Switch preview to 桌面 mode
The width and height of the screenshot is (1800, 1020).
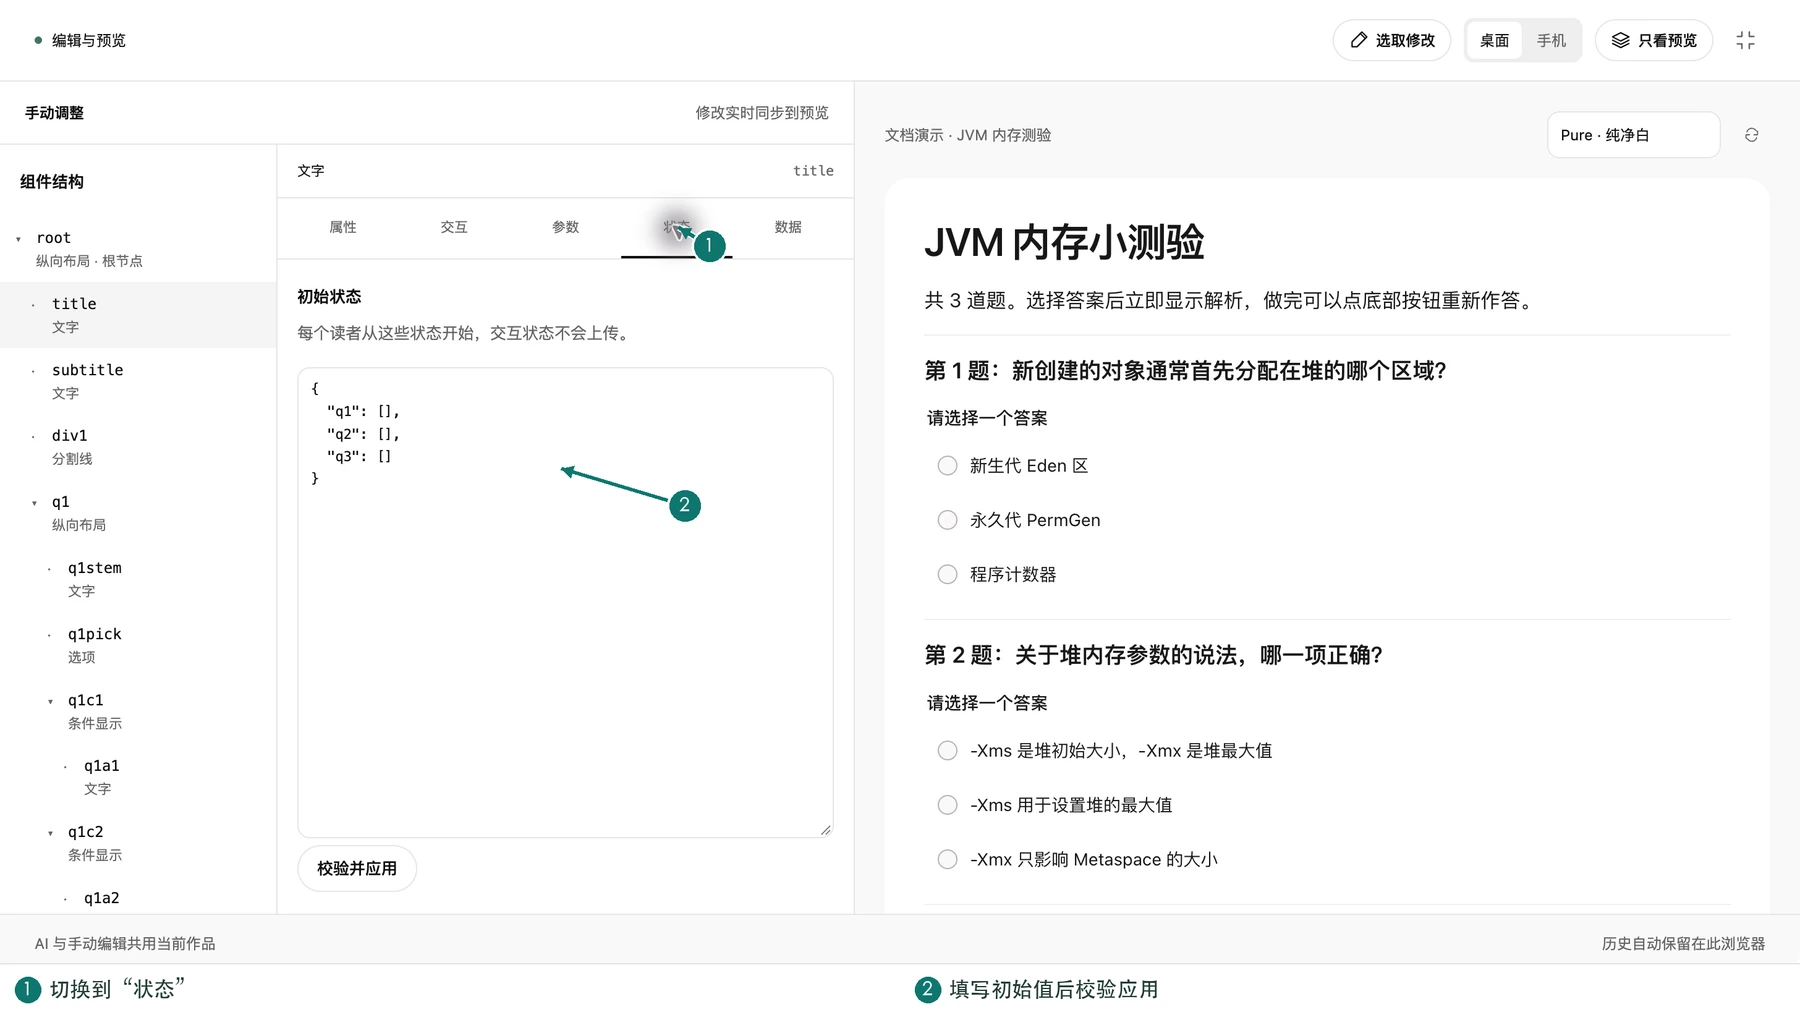[1495, 41]
